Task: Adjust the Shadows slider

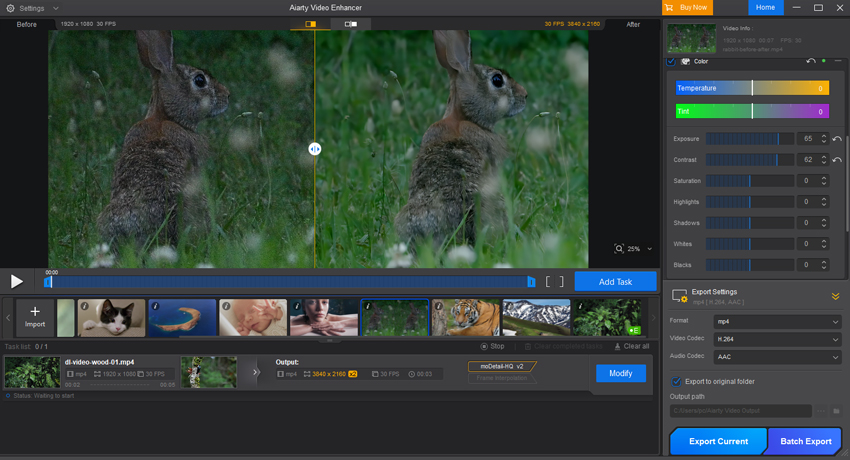Action: 750,223
